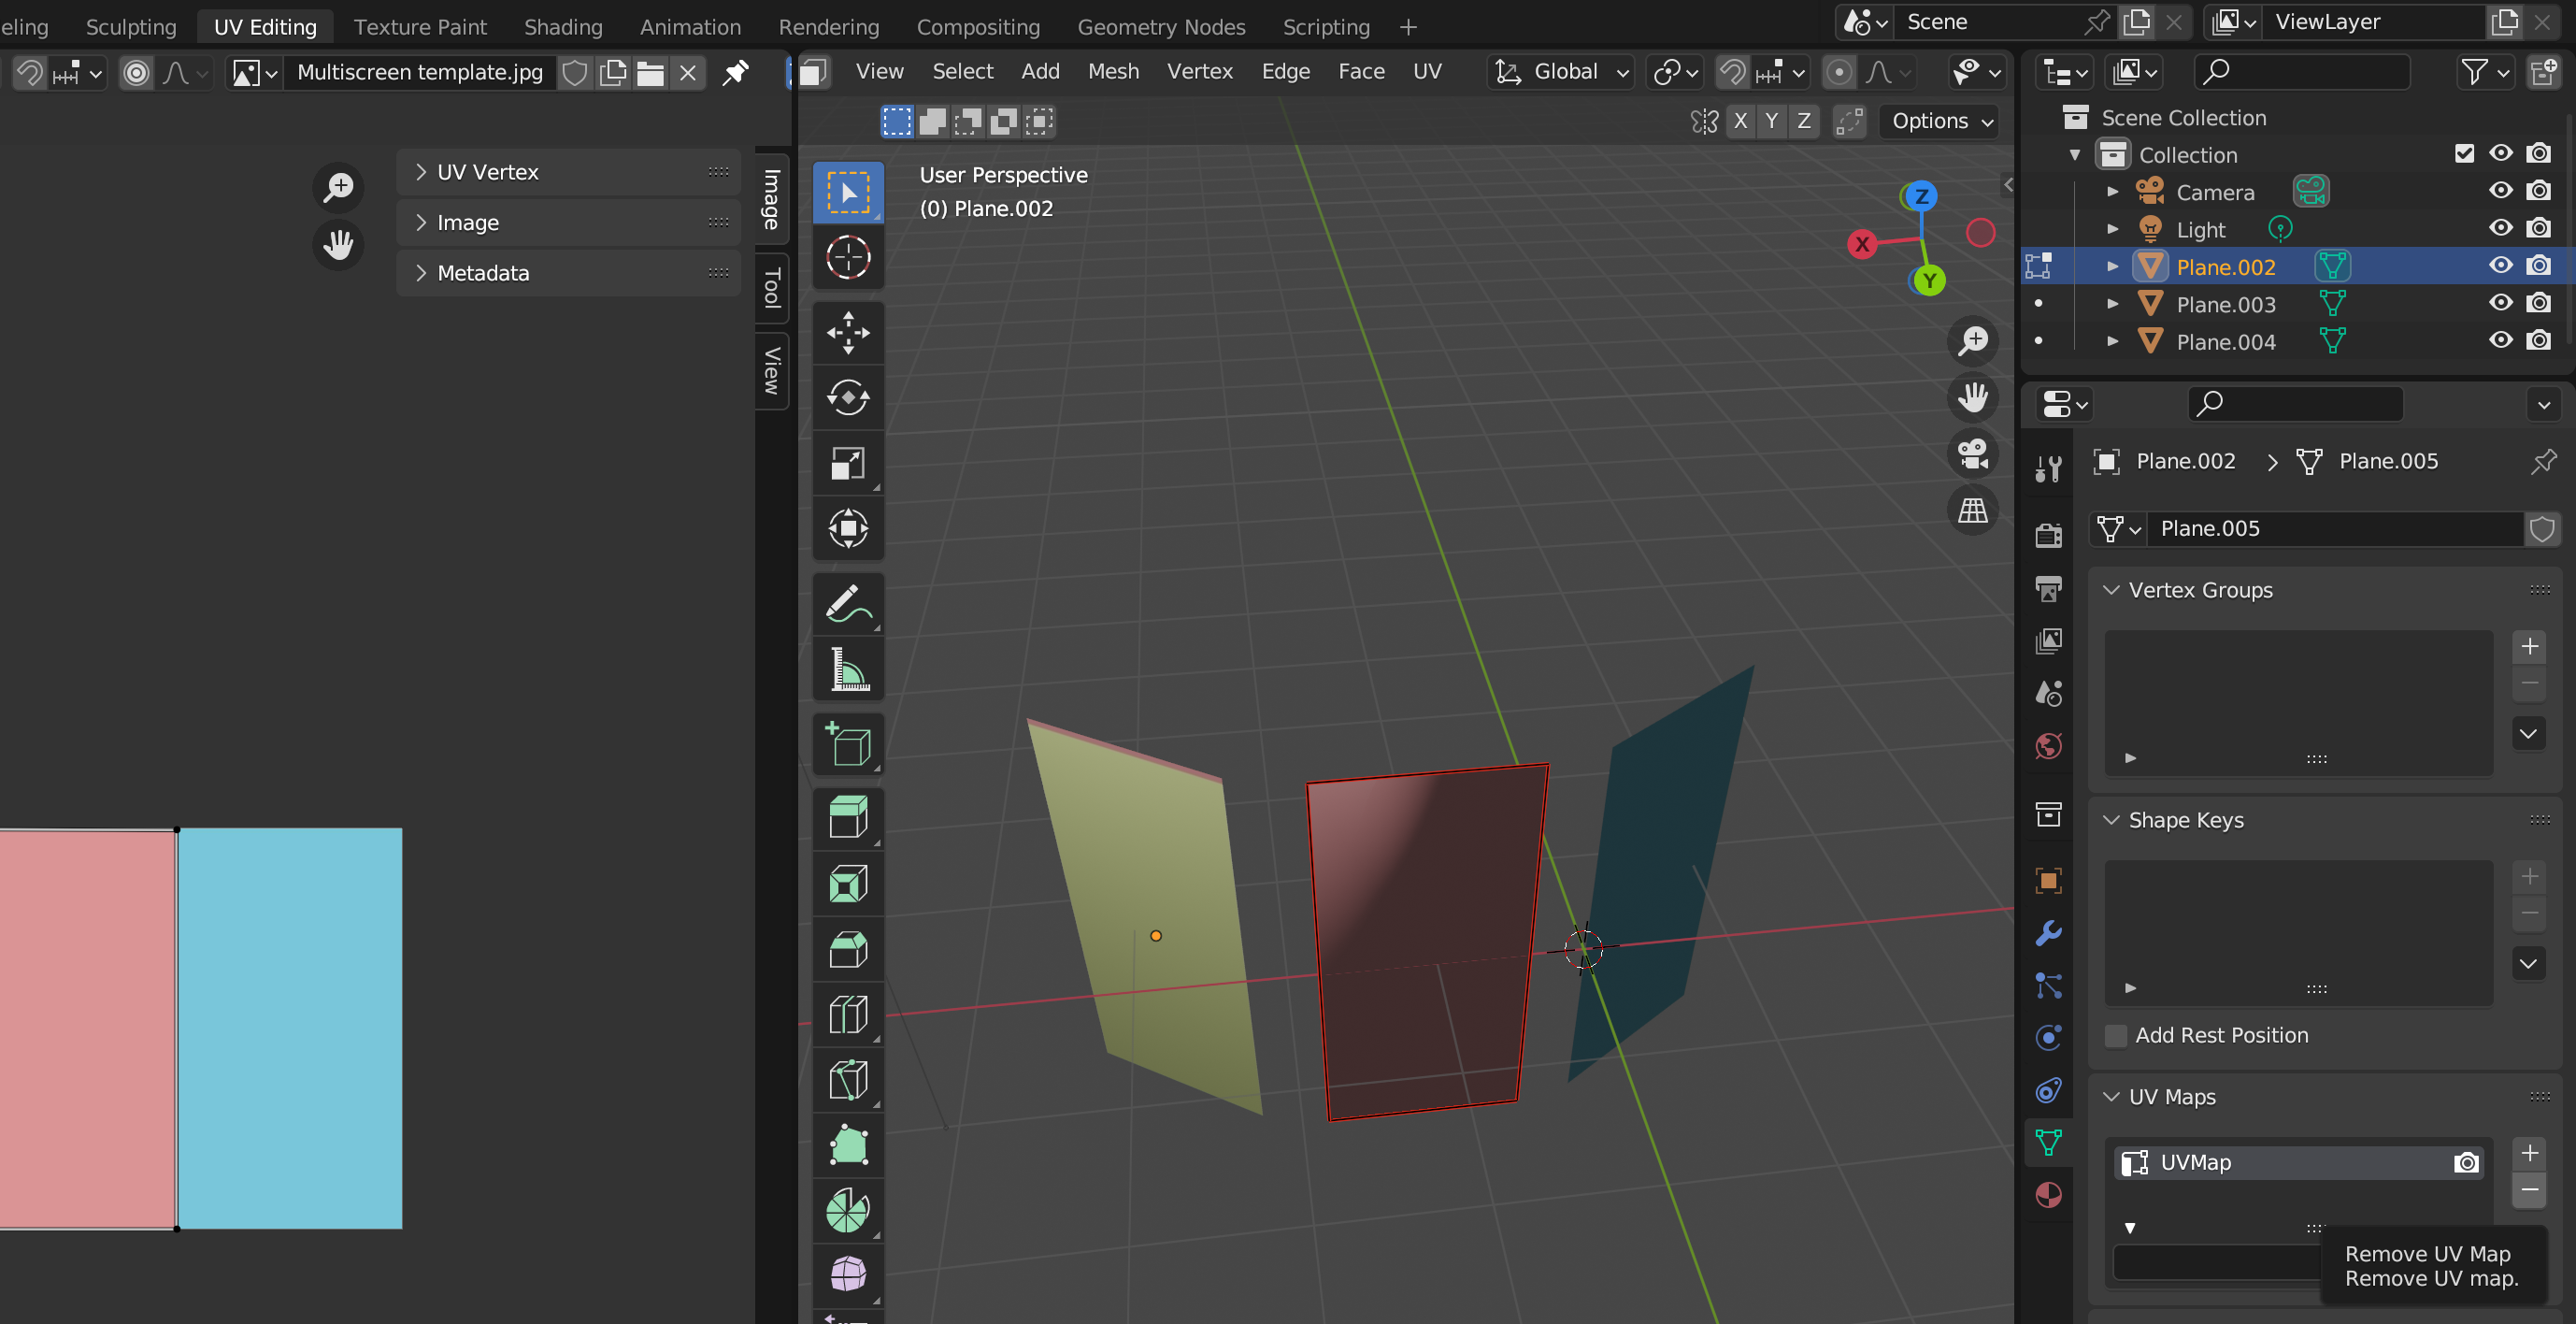Open Modifier properties wrench tab
2576x1324 pixels.
coord(2048,933)
